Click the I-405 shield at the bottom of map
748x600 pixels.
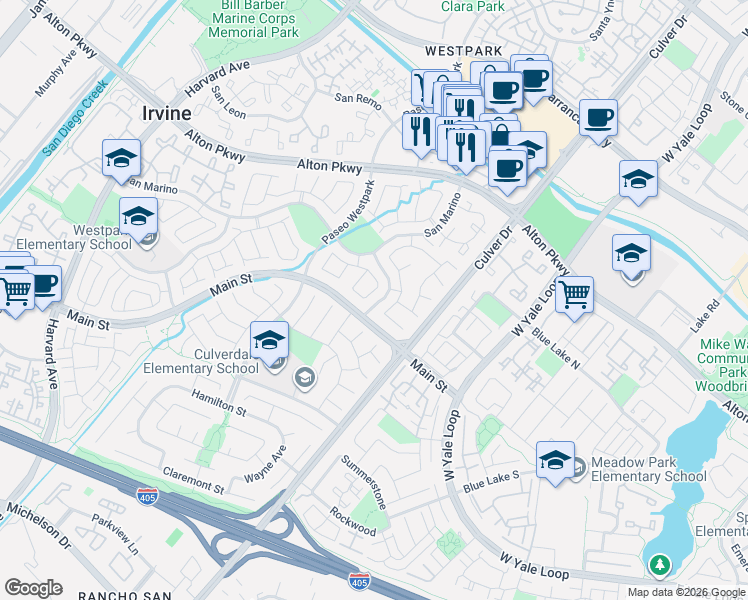click(359, 581)
